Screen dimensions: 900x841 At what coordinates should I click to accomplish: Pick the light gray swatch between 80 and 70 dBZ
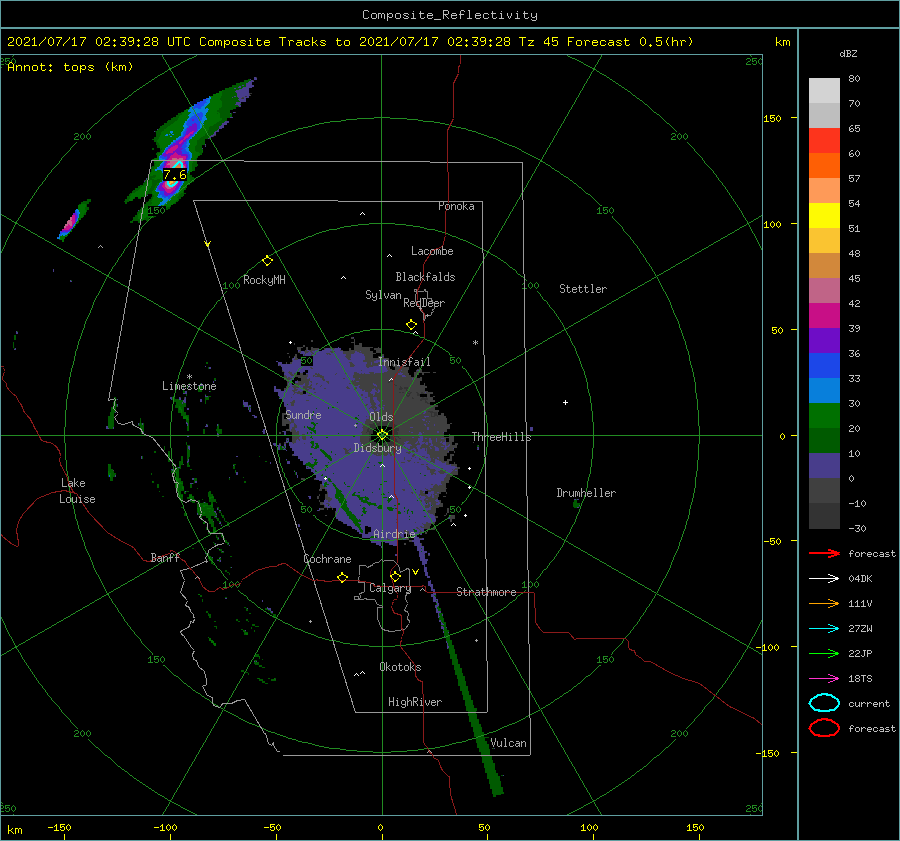(x=824, y=91)
